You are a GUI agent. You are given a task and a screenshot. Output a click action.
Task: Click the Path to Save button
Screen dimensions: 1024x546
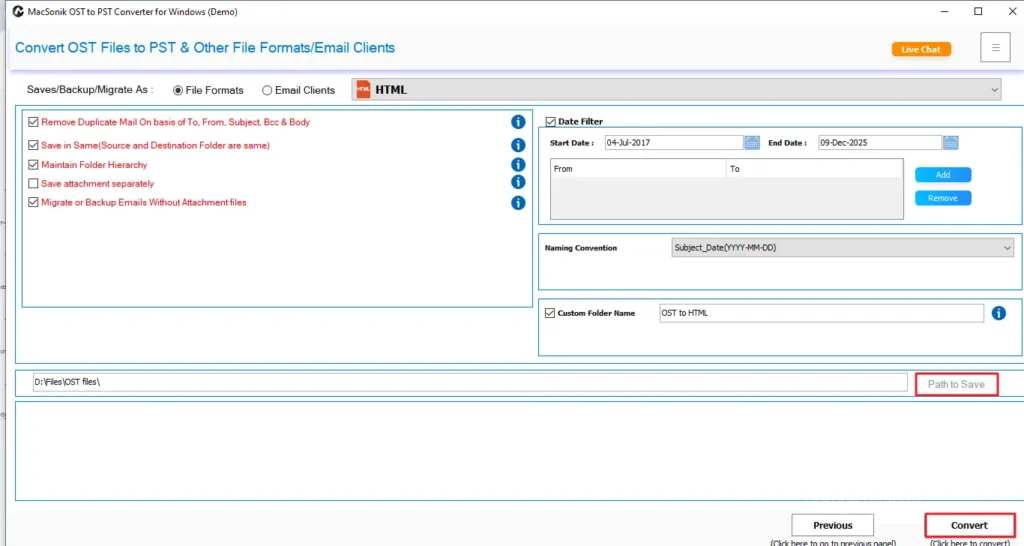956,384
